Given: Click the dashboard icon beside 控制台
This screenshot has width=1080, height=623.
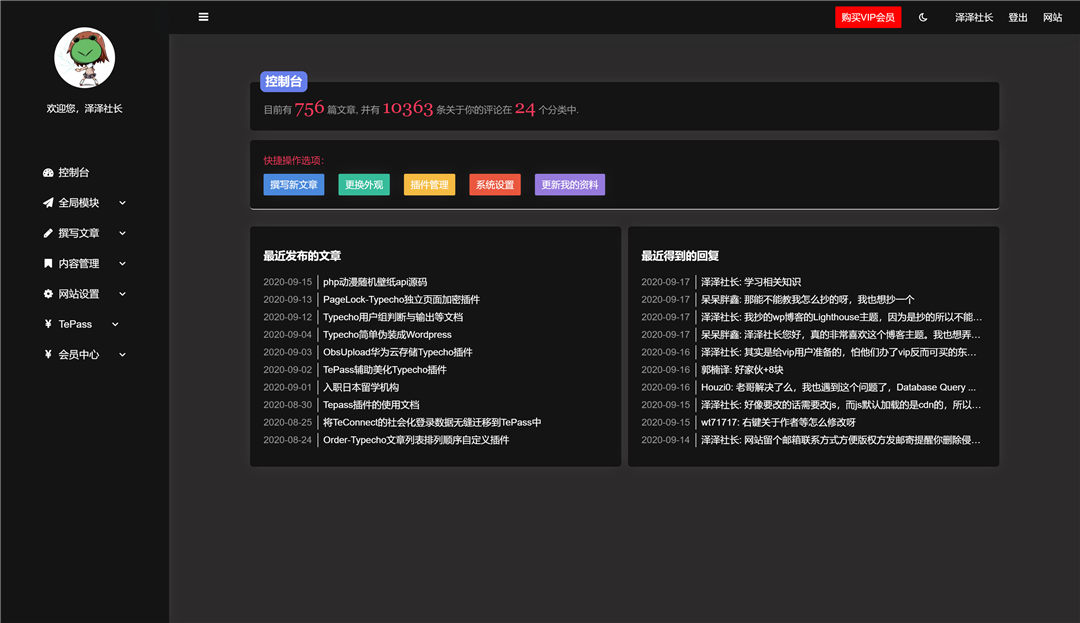Looking at the screenshot, I should pyautogui.click(x=48, y=171).
